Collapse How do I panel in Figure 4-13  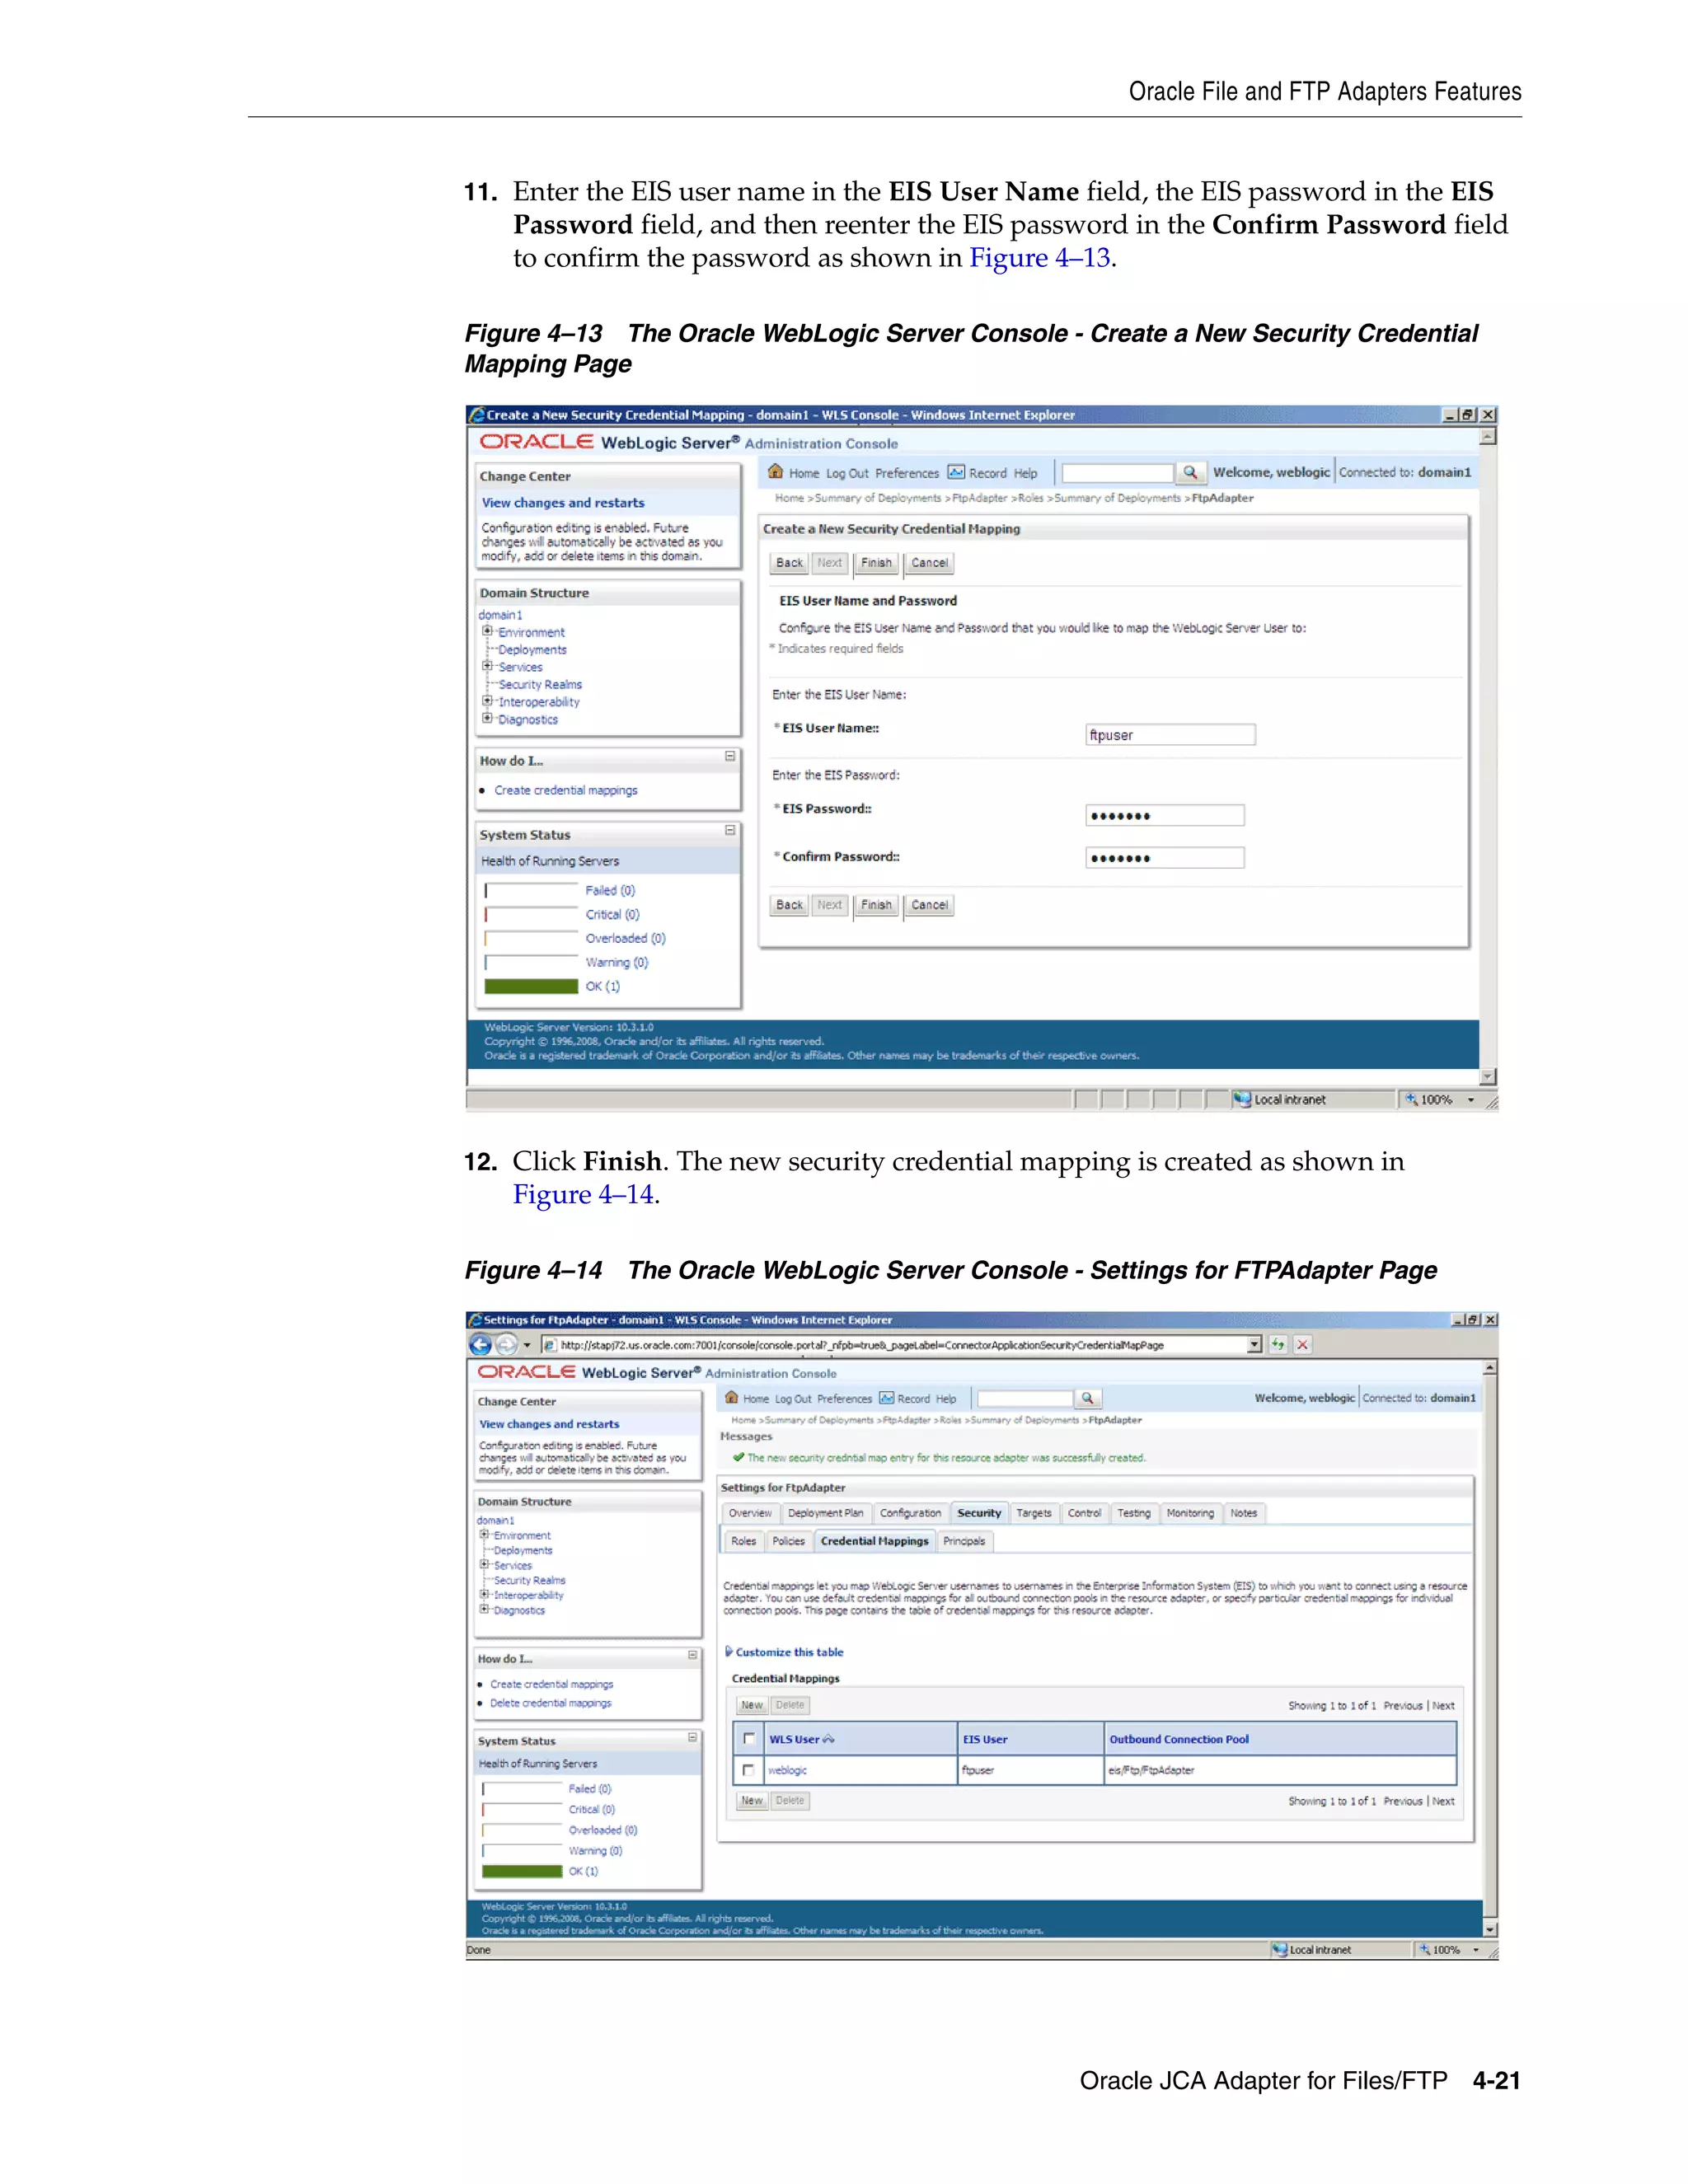pyautogui.click(x=730, y=757)
